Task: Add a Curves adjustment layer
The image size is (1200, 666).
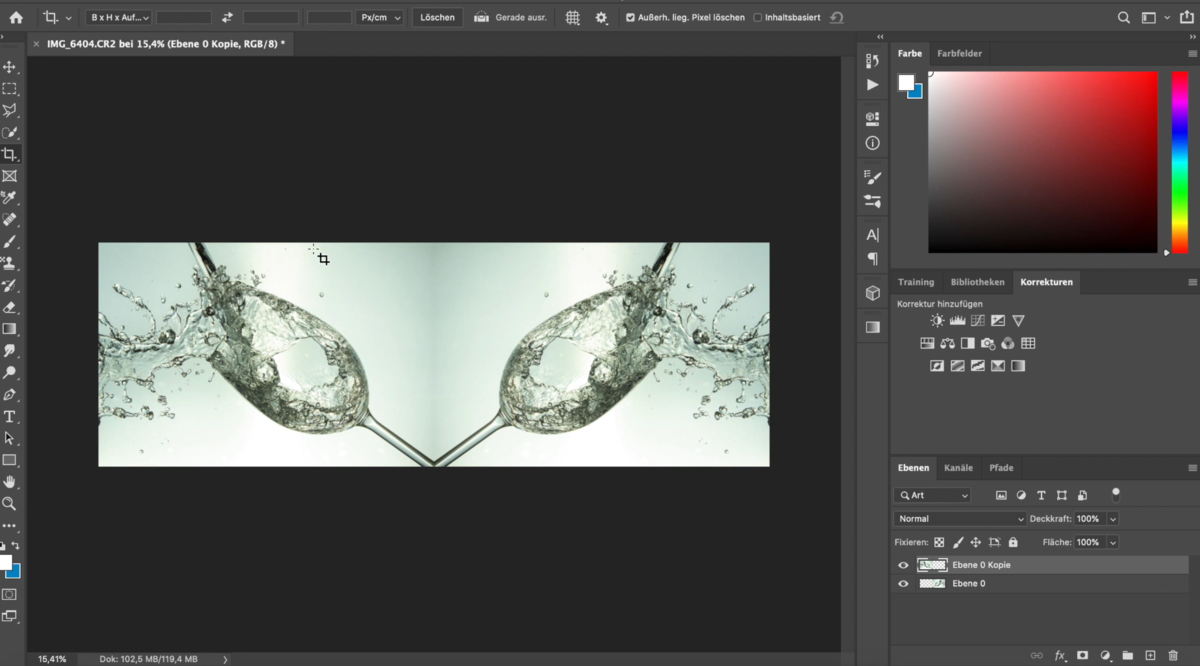Action: (980, 320)
